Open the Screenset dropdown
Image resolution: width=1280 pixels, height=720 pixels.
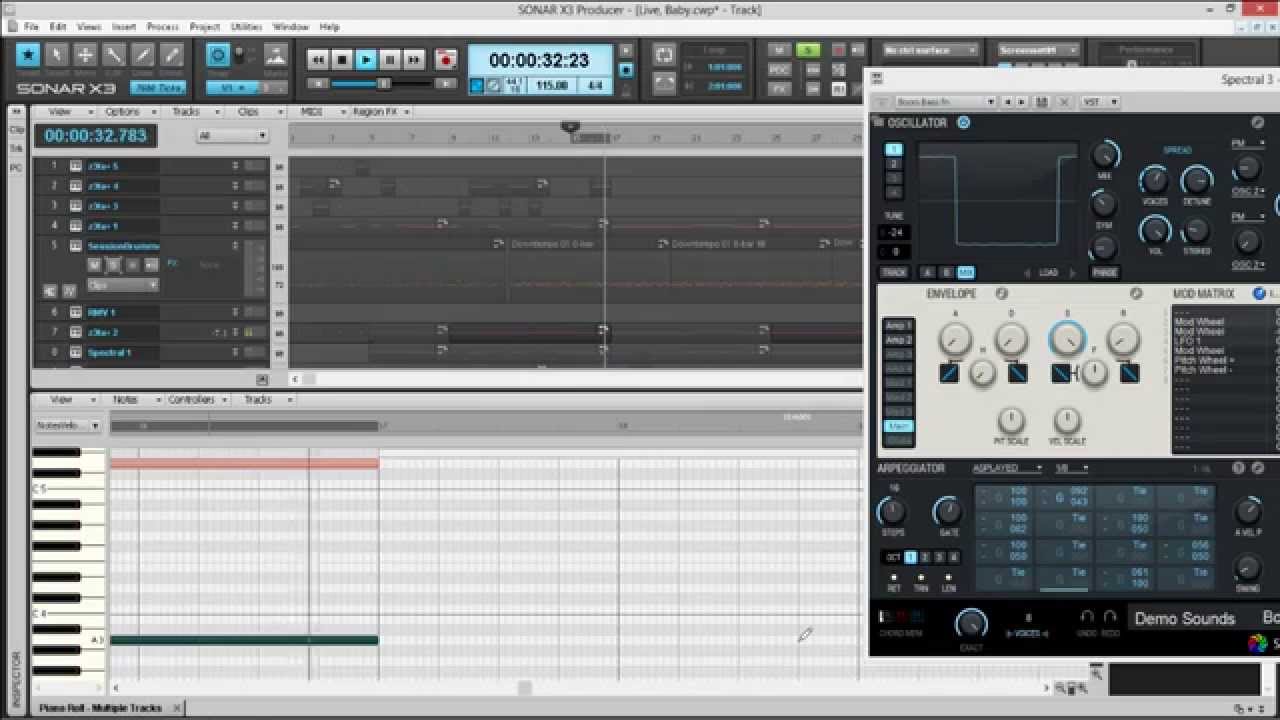1039,50
